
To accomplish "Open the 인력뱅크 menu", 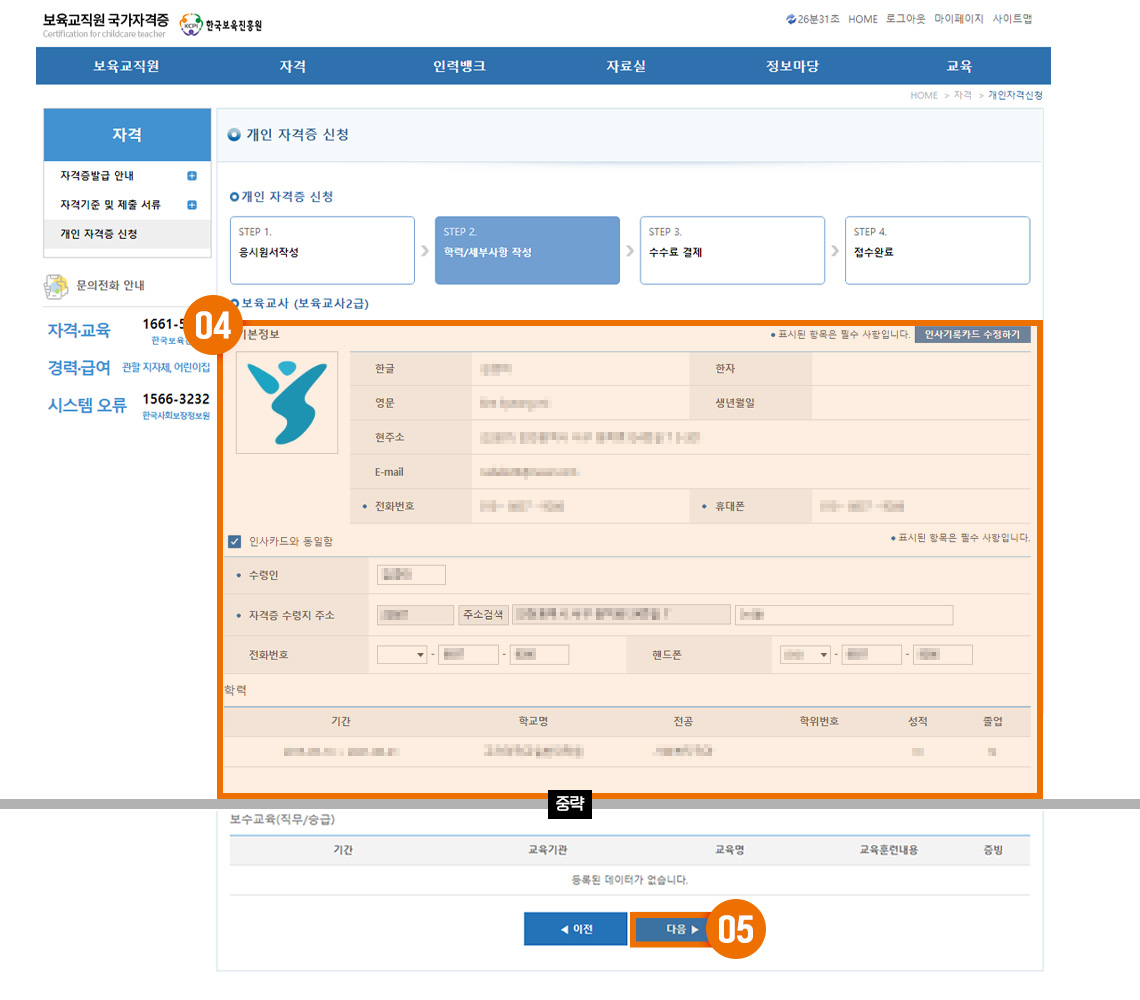I will tap(459, 66).
